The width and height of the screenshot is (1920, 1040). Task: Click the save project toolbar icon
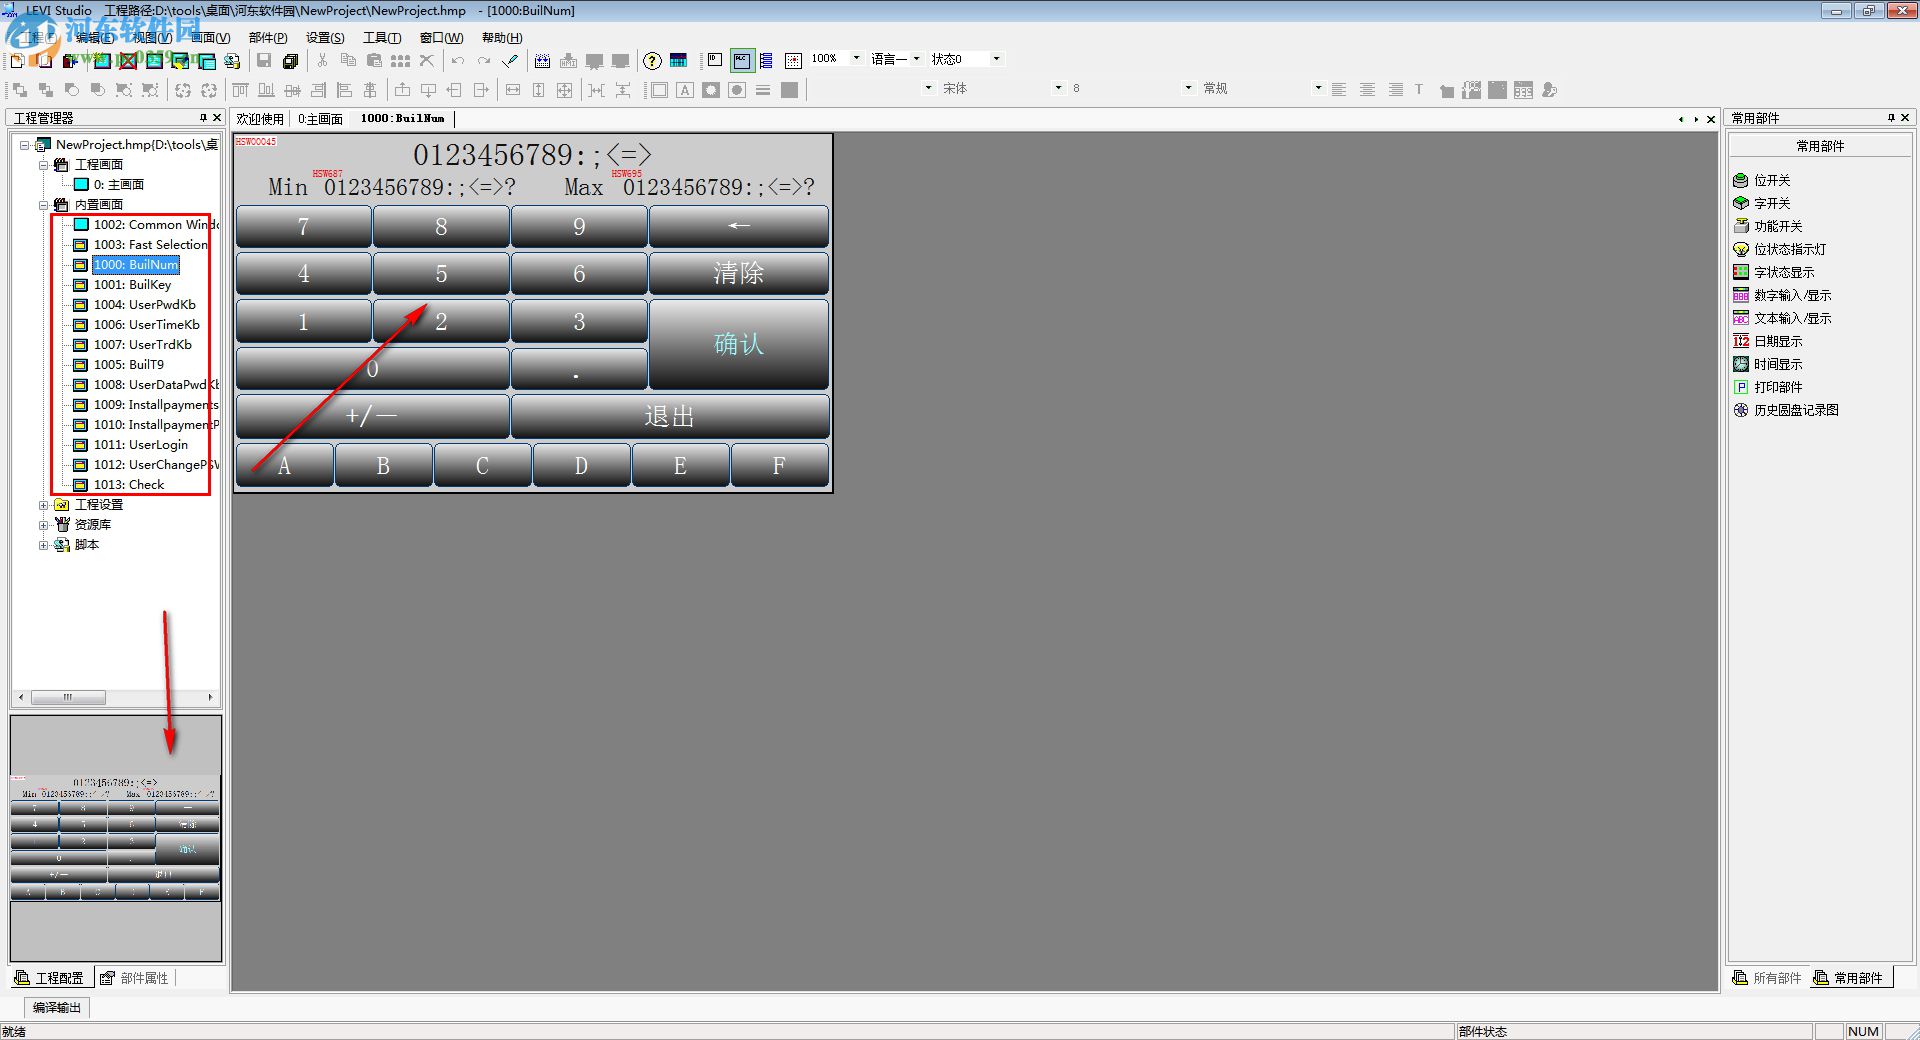pyautogui.click(x=264, y=61)
